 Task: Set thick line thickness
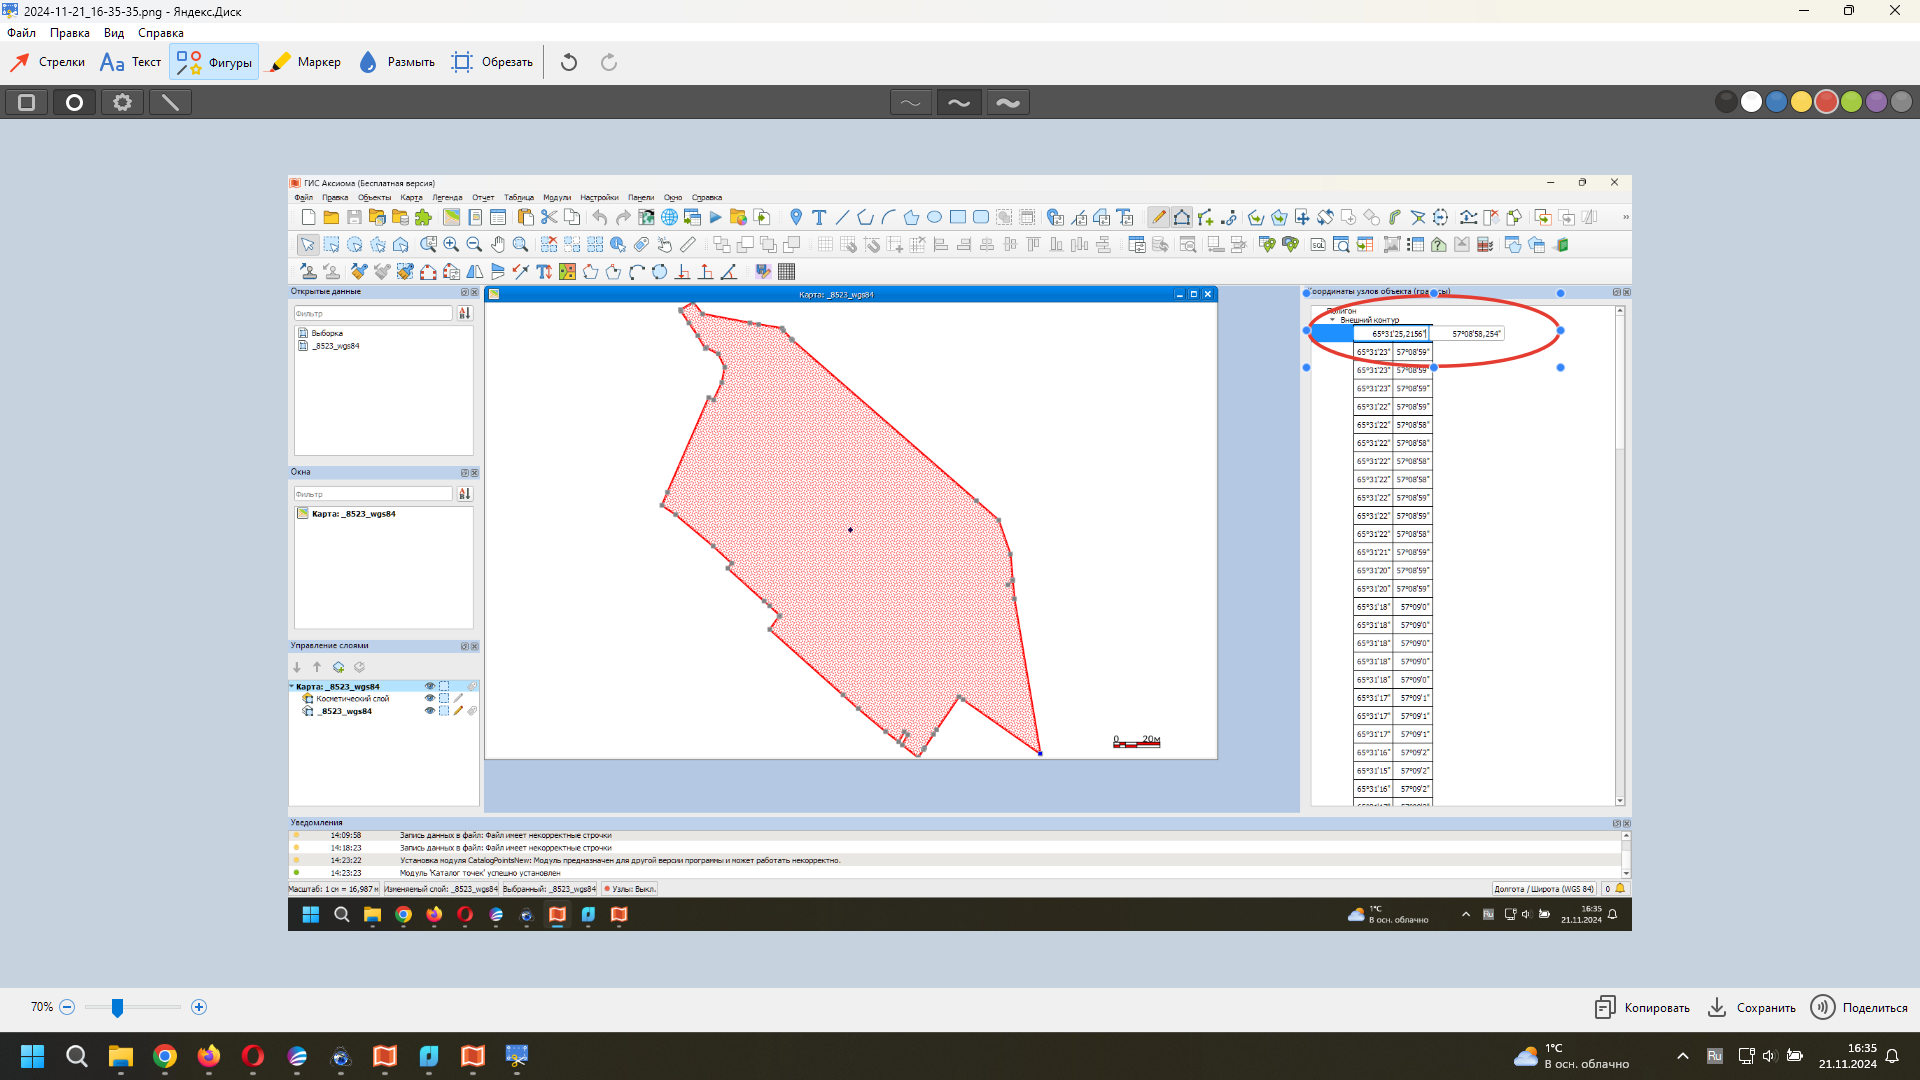pos(1008,102)
